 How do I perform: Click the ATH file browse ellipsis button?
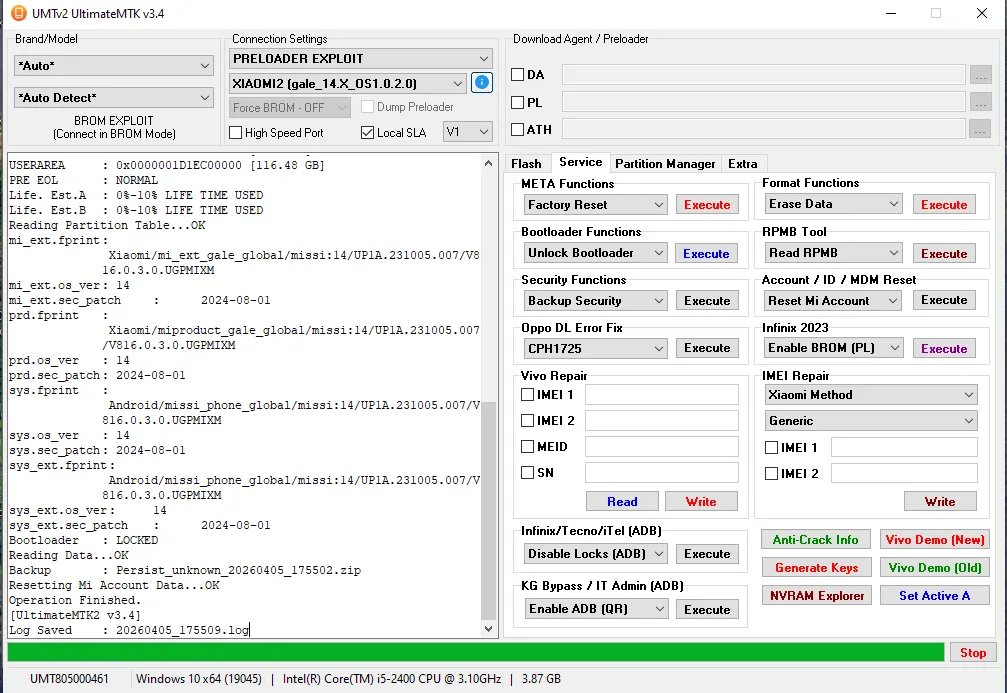pos(980,129)
